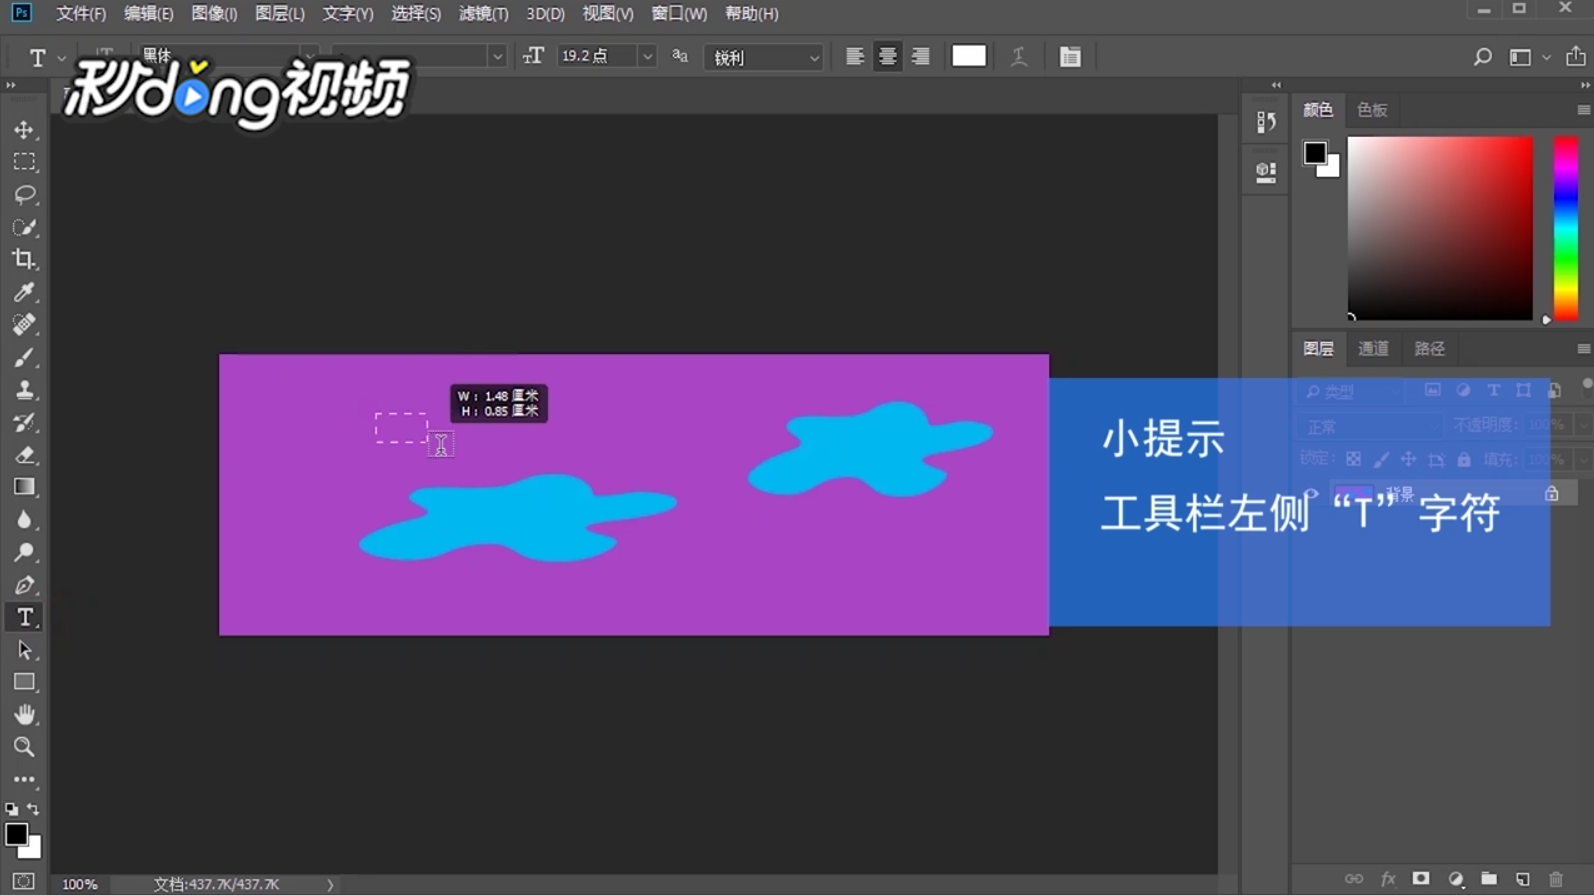Click the font size 19.2 点 field

tap(597, 57)
